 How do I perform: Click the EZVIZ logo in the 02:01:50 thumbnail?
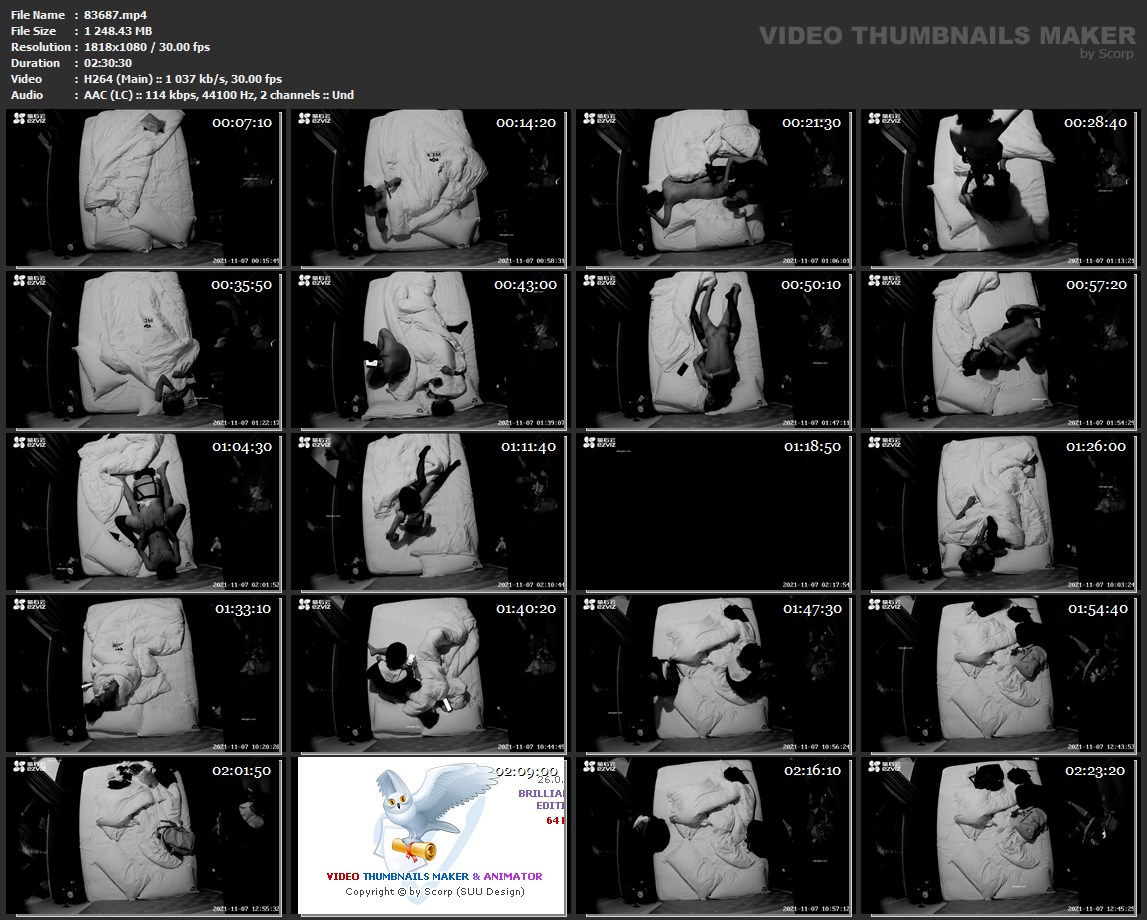click(24, 767)
